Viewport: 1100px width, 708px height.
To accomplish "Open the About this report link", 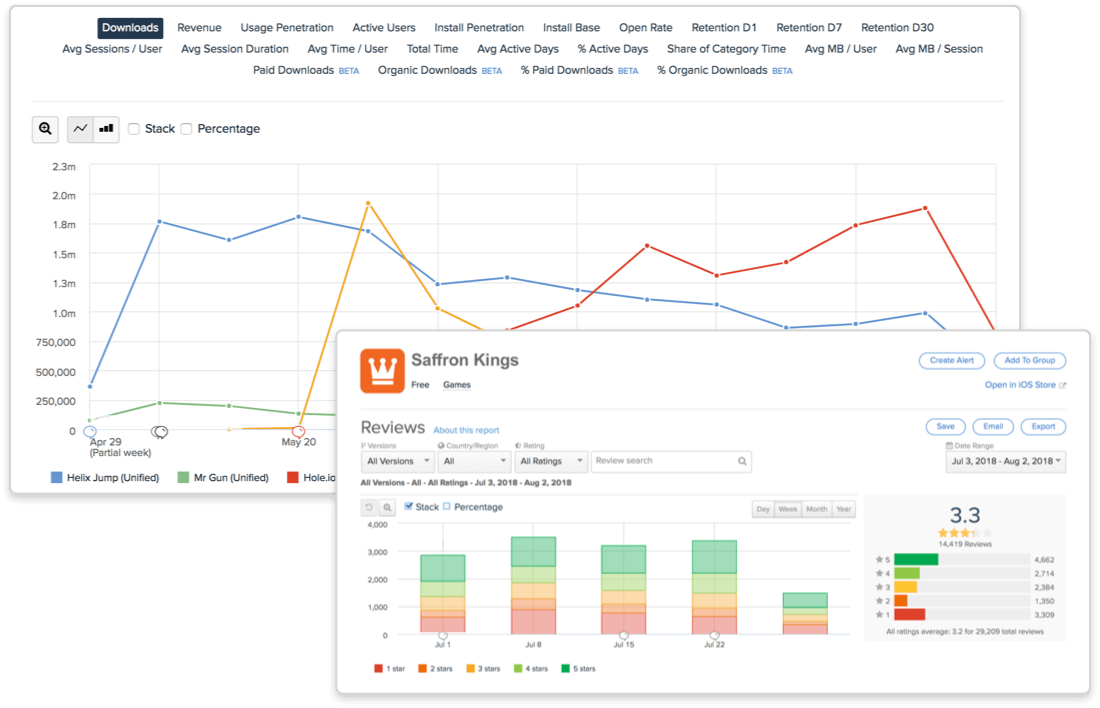I will [x=467, y=430].
